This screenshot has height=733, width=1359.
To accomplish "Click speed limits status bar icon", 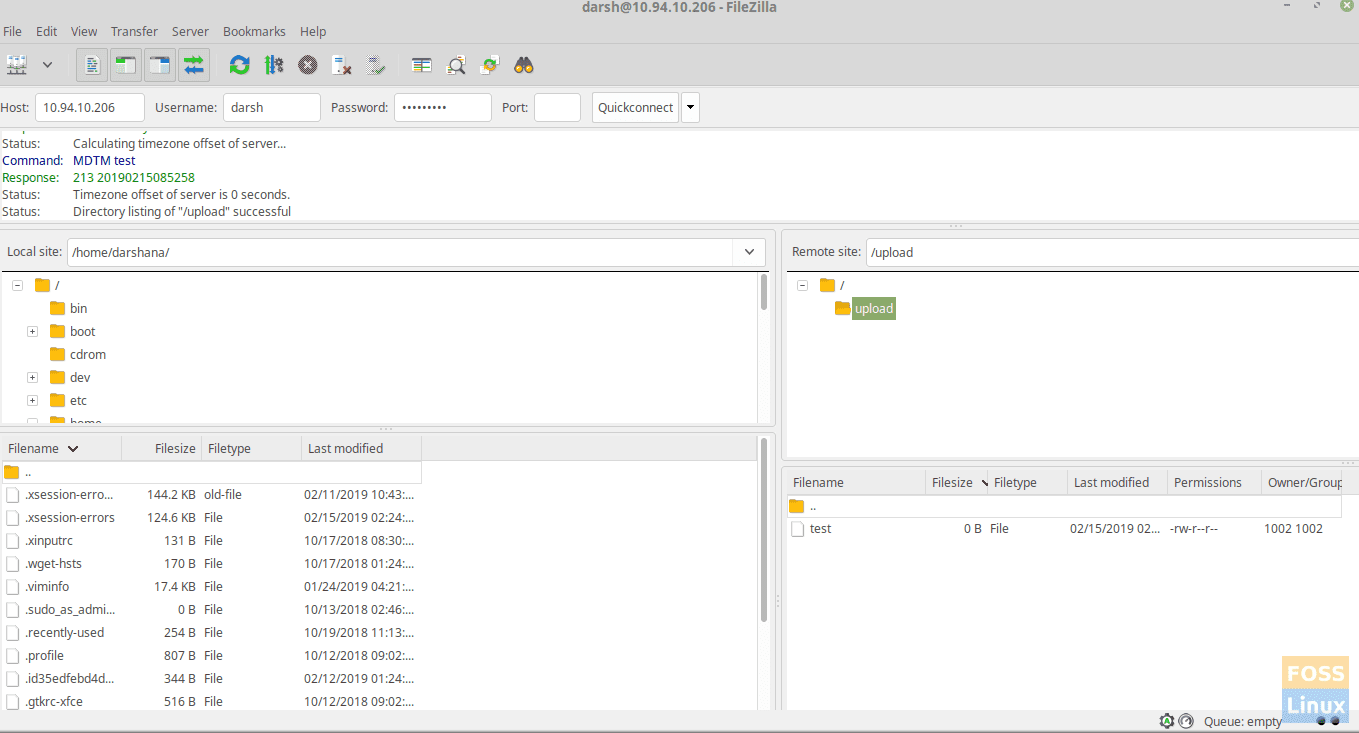I will click(1186, 721).
